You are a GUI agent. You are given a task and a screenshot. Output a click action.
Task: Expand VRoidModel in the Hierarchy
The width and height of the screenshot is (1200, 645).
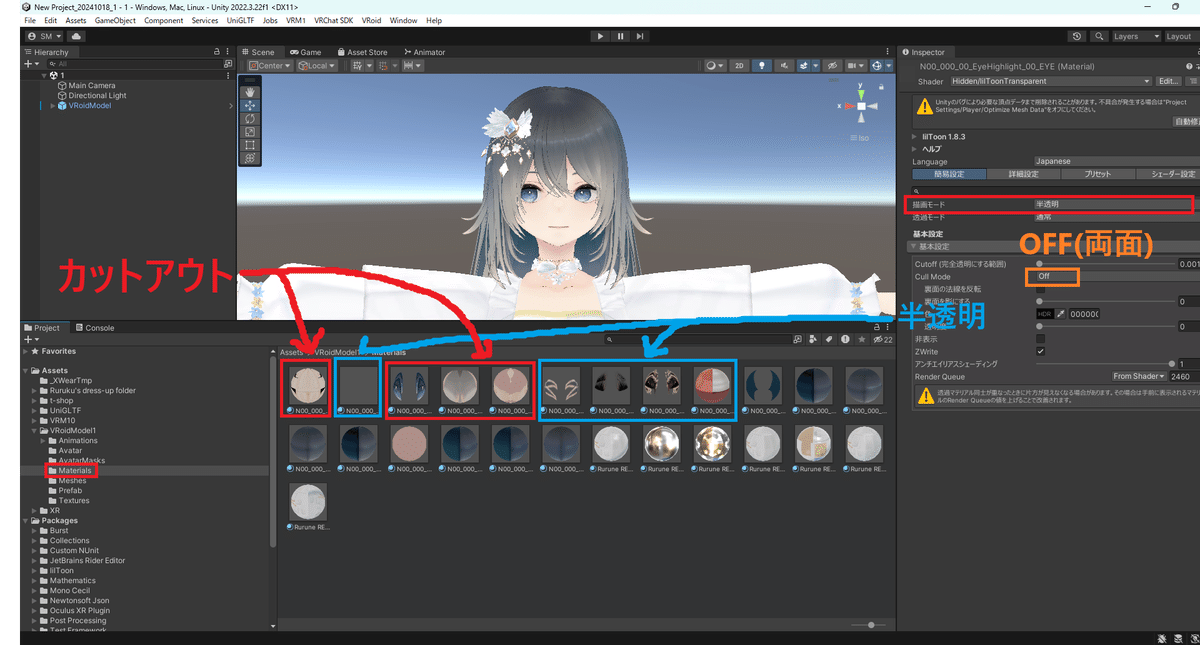coord(52,105)
